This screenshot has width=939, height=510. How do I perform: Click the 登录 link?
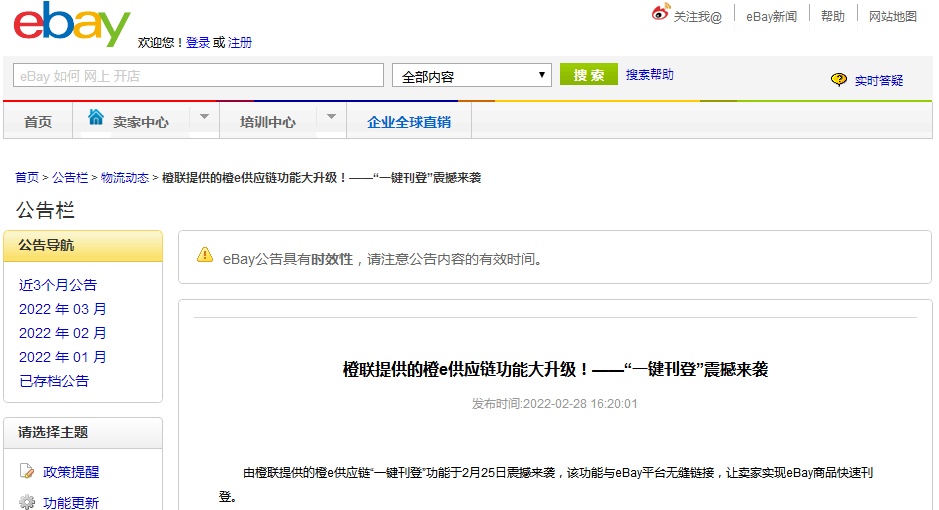[x=198, y=42]
